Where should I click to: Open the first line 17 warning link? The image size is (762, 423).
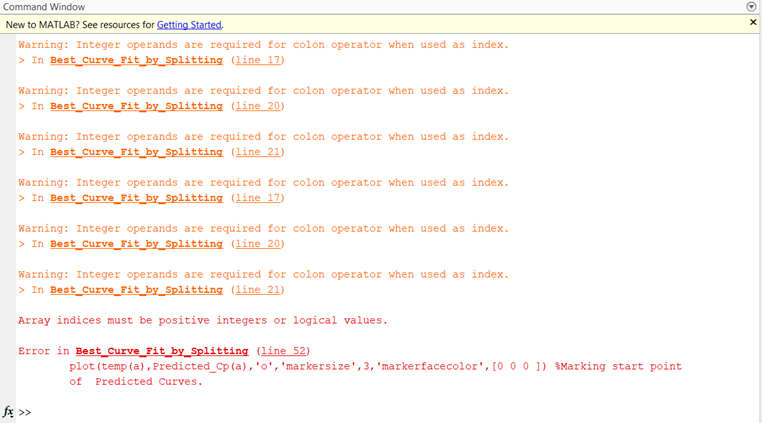(258, 60)
